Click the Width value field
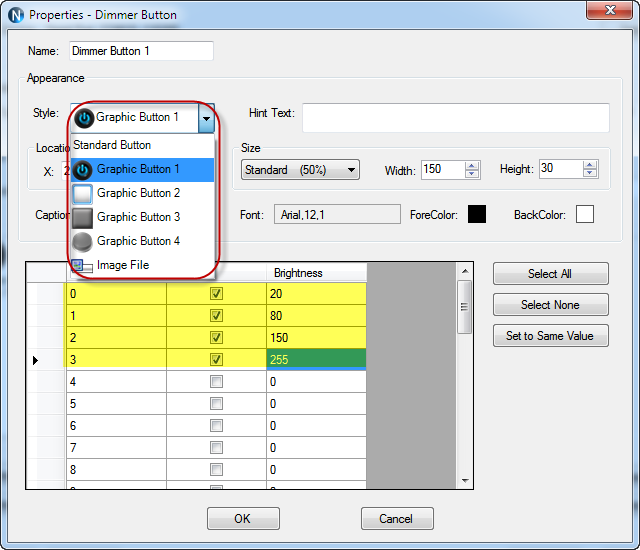The width and height of the screenshot is (640, 550). [x=443, y=169]
